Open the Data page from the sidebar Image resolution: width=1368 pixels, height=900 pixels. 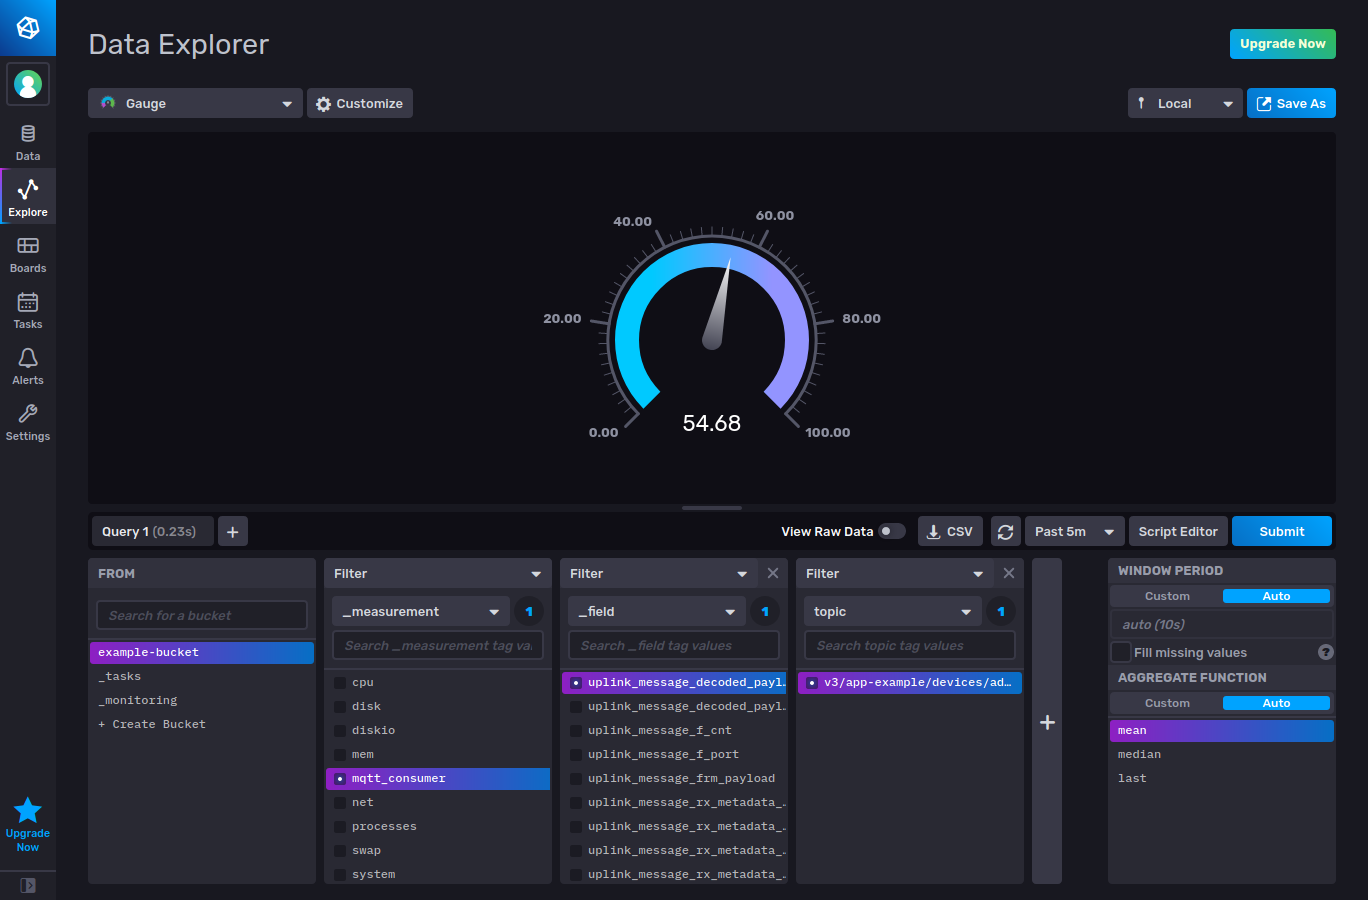point(27,140)
